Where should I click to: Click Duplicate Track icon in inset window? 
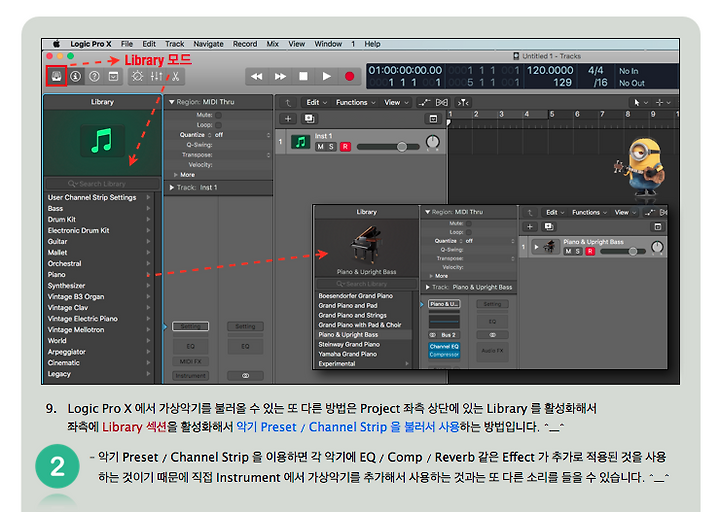(x=549, y=226)
